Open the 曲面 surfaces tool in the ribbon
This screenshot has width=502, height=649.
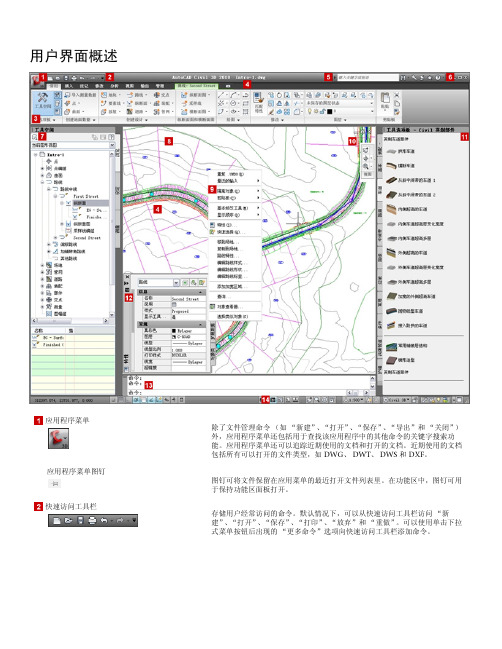click(74, 111)
